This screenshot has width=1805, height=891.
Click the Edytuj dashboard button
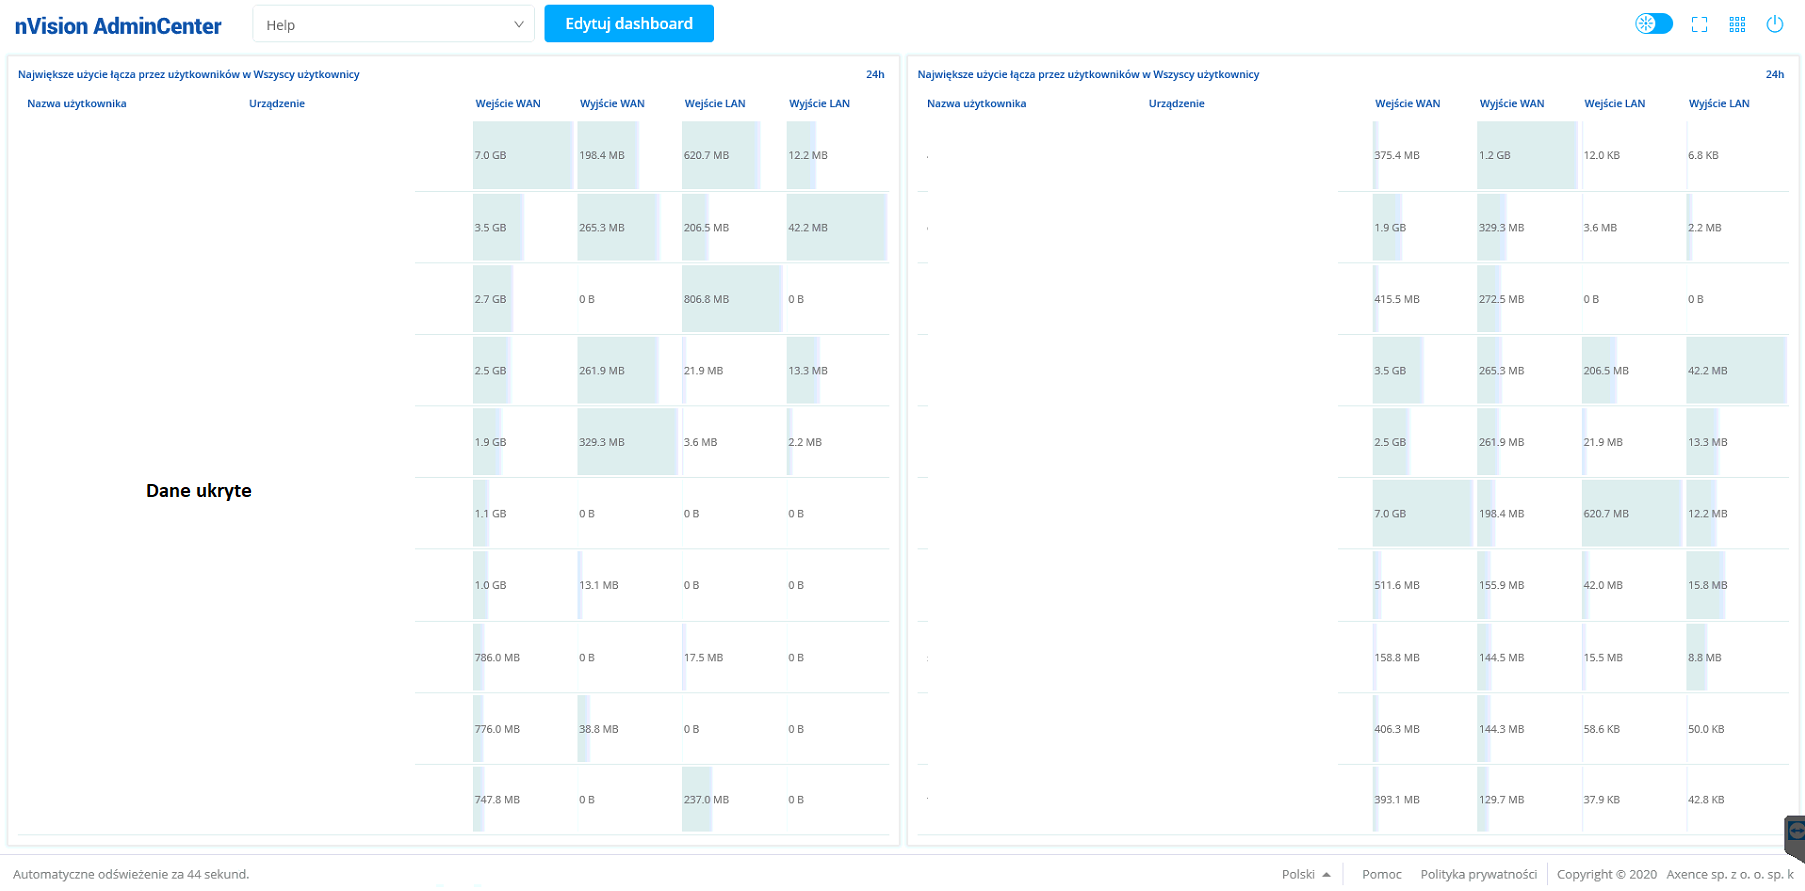tap(628, 24)
